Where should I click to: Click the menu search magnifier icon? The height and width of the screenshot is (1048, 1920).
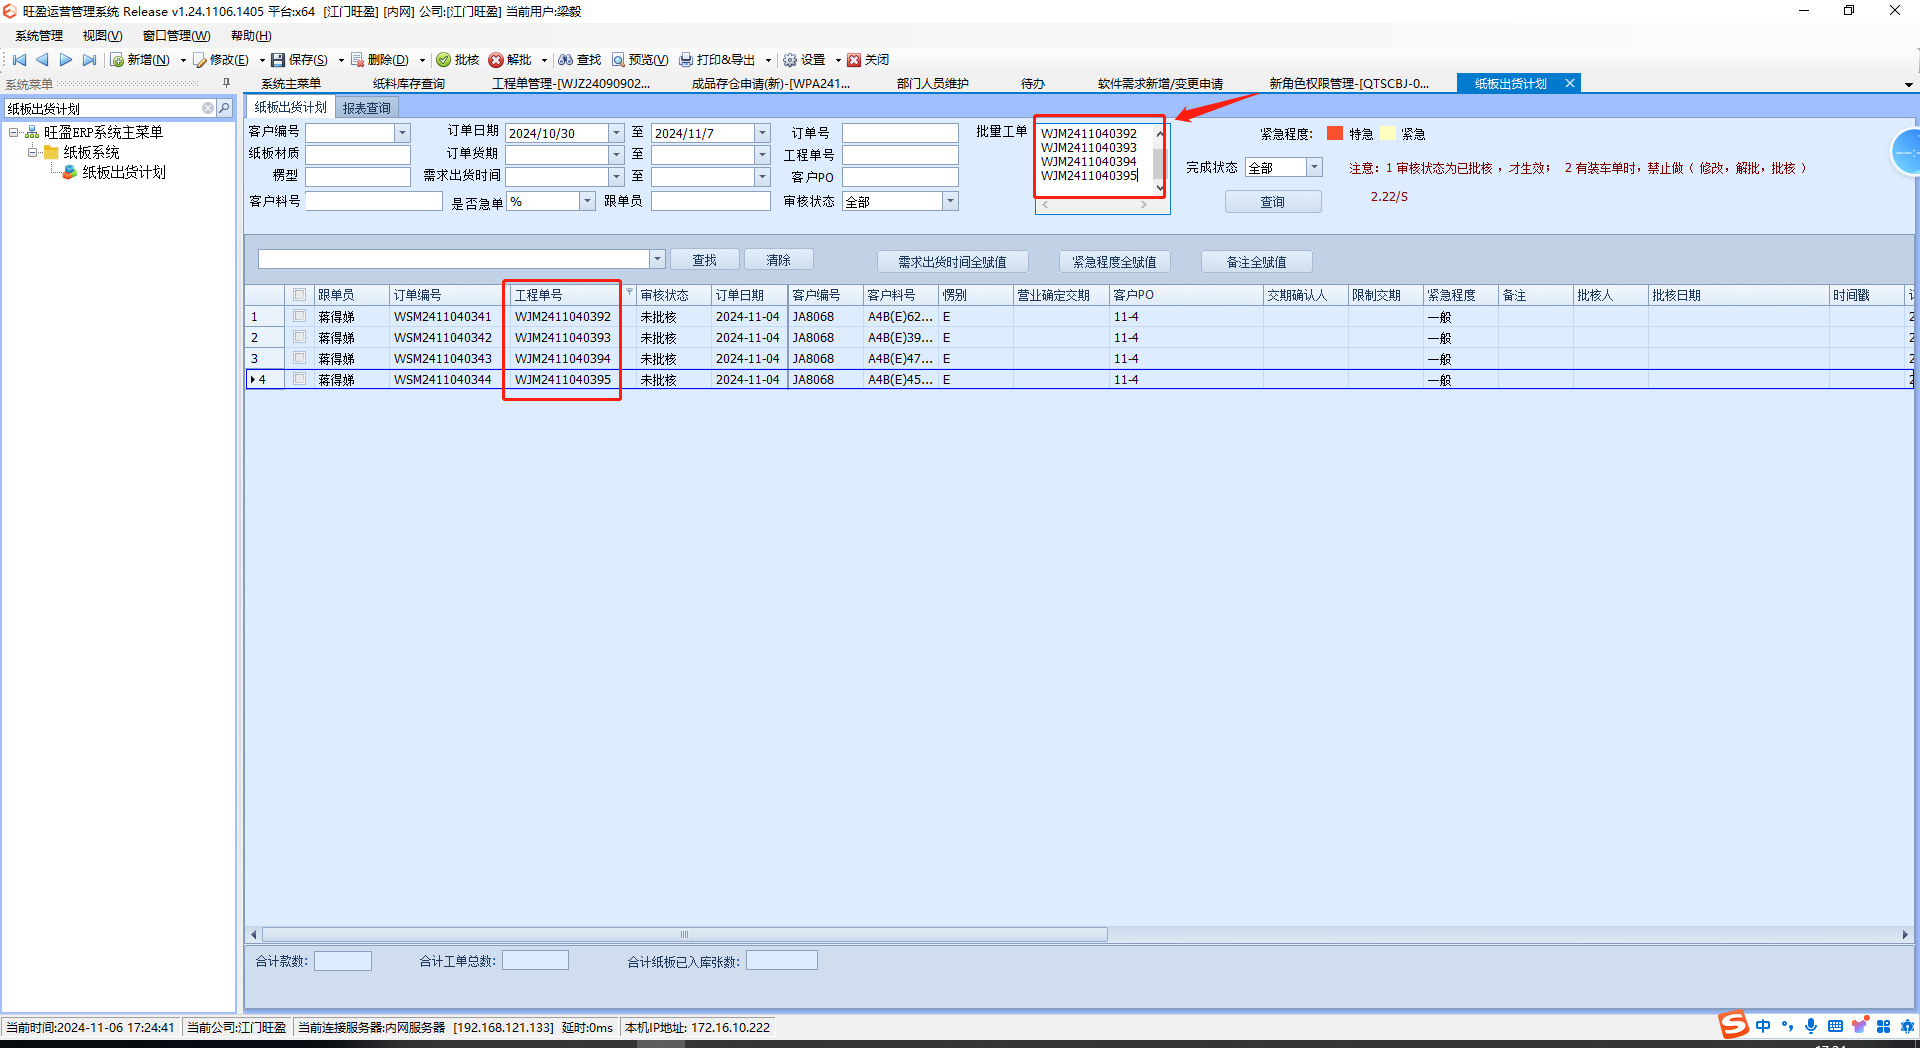(224, 108)
